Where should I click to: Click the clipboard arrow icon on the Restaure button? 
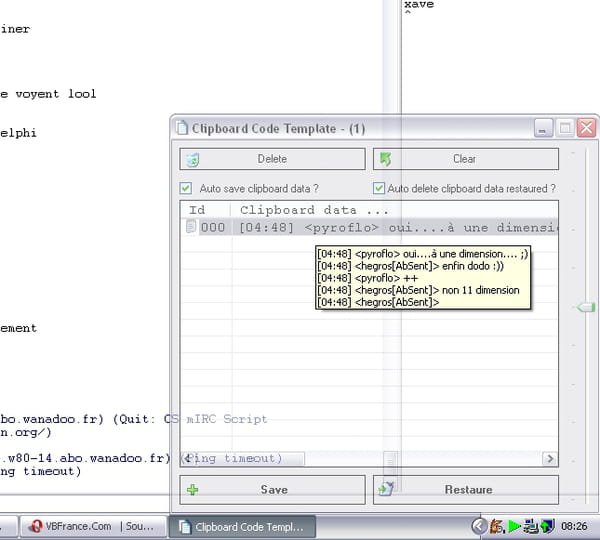point(386,489)
